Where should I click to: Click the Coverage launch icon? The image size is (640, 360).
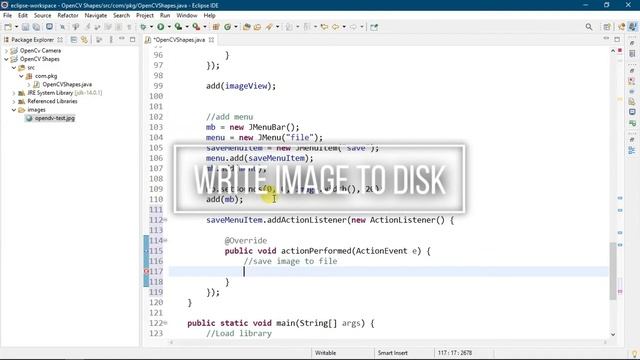178,27
